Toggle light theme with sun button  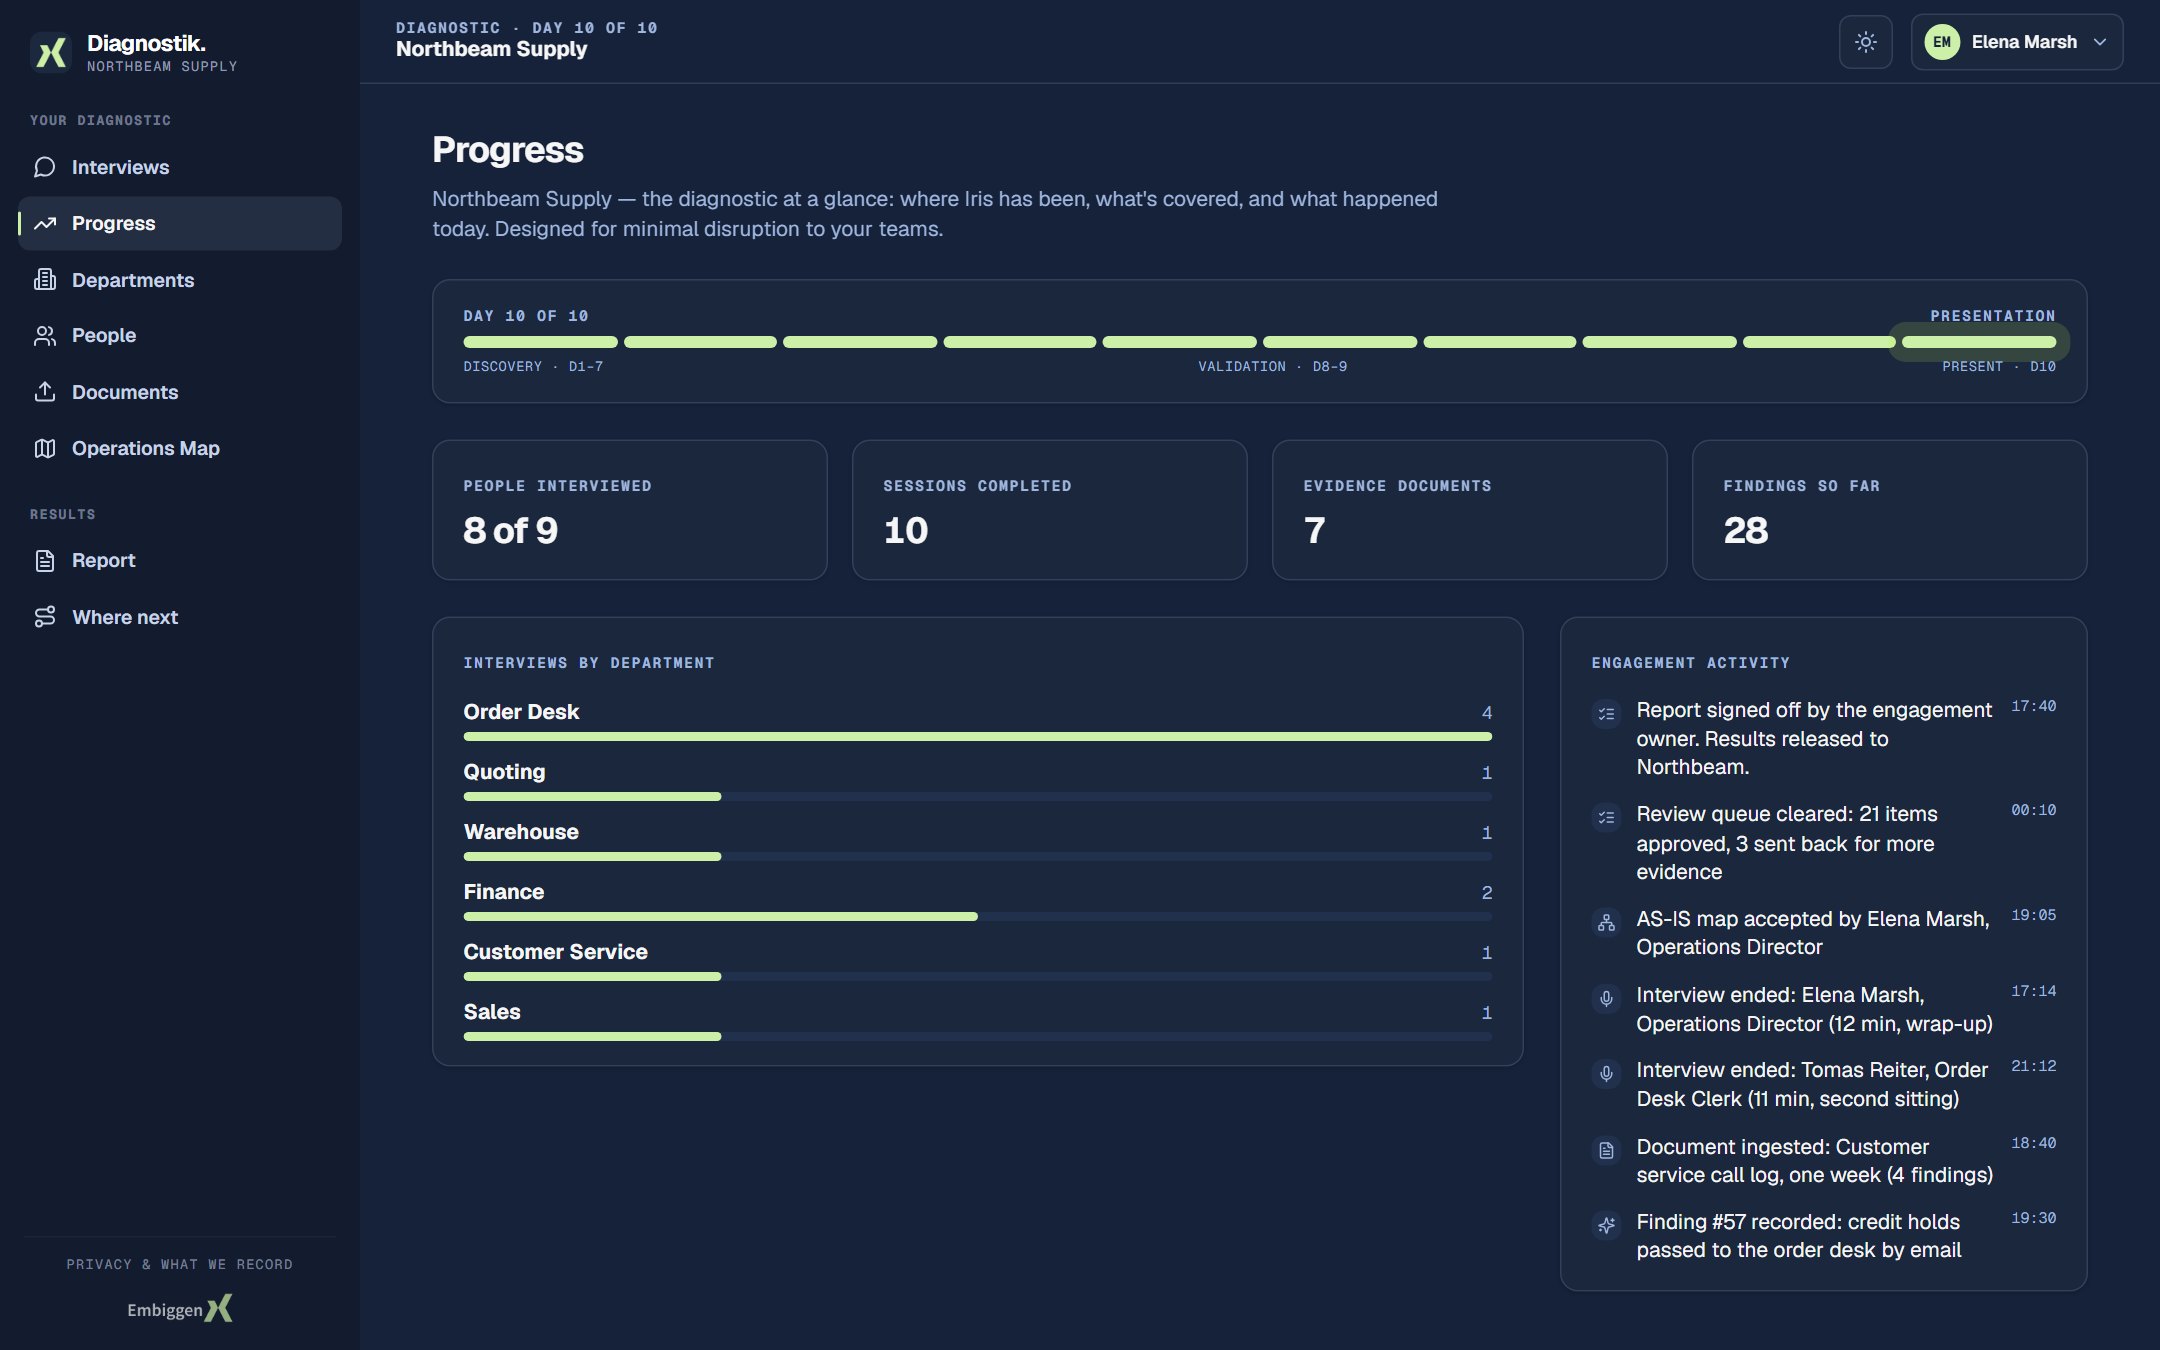[1865, 42]
